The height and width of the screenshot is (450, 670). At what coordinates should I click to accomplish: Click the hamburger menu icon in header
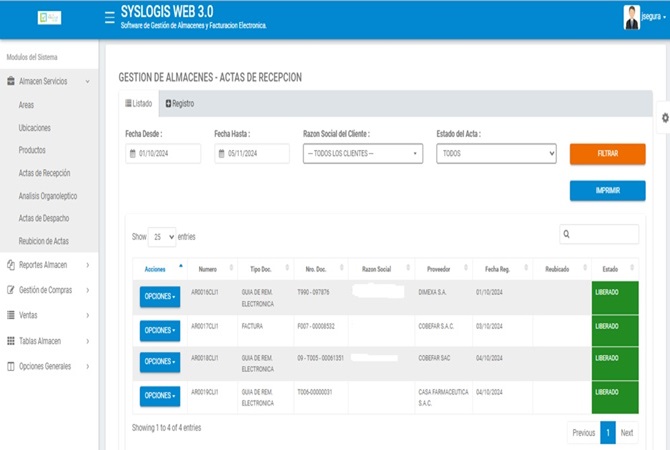point(109,19)
